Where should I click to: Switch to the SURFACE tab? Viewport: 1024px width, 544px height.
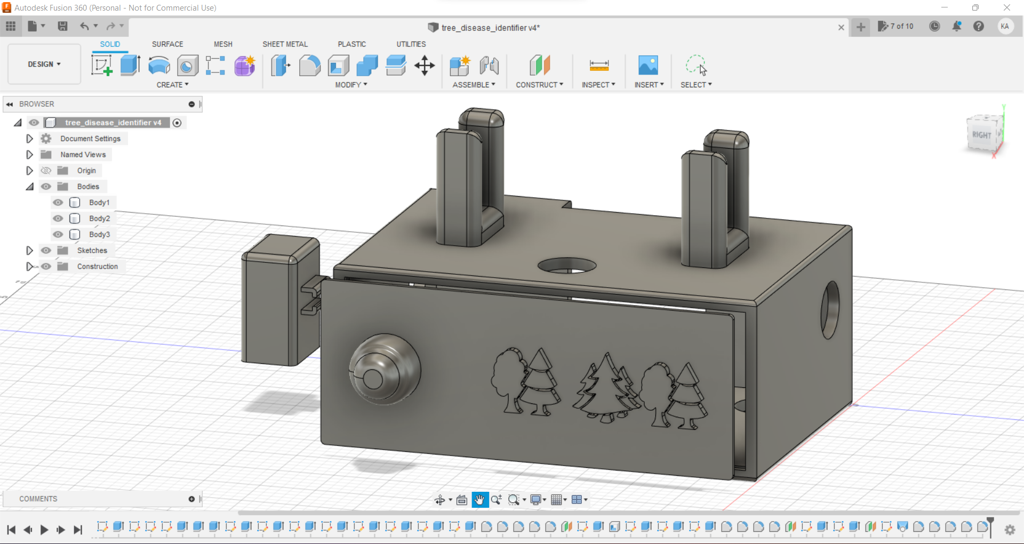167,44
